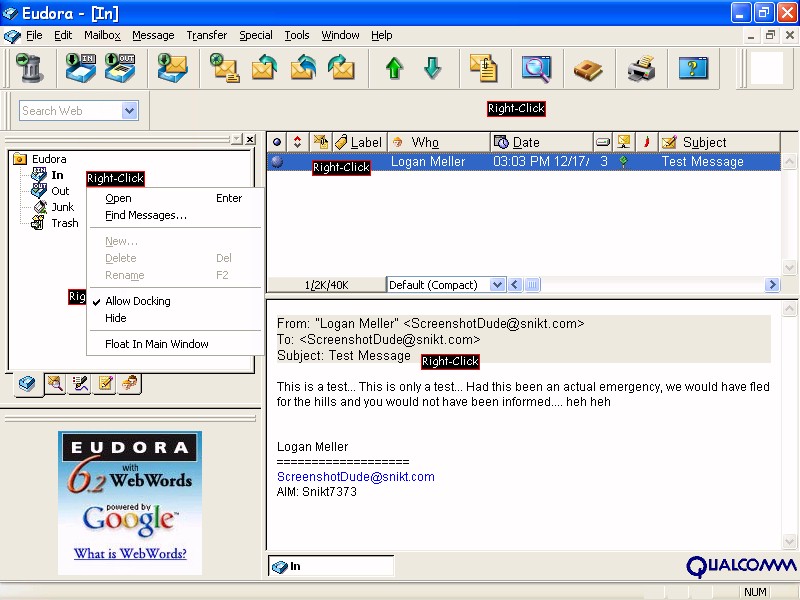Click the message list horizontal scroll left arrow

[x=515, y=285]
